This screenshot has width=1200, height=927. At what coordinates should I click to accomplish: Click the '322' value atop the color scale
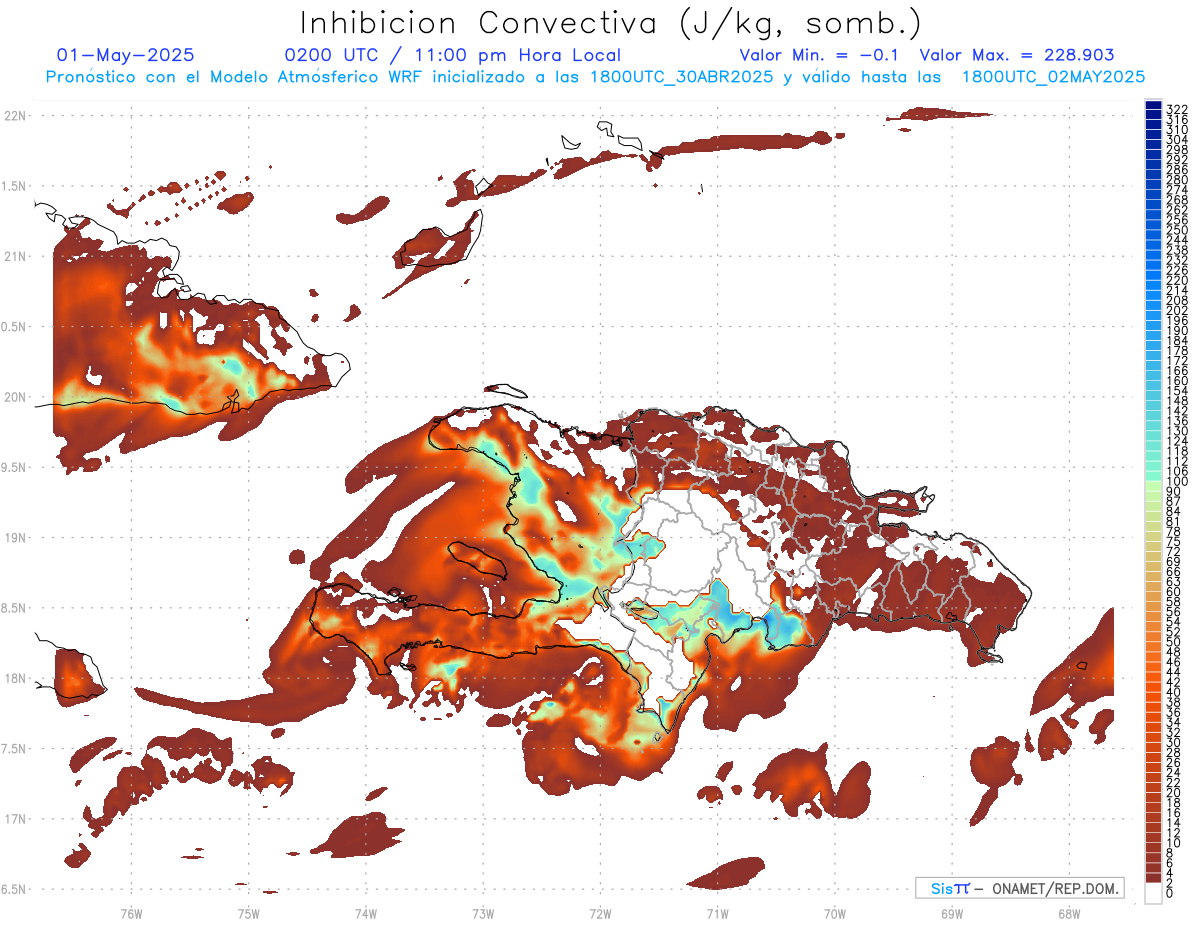tap(1176, 108)
